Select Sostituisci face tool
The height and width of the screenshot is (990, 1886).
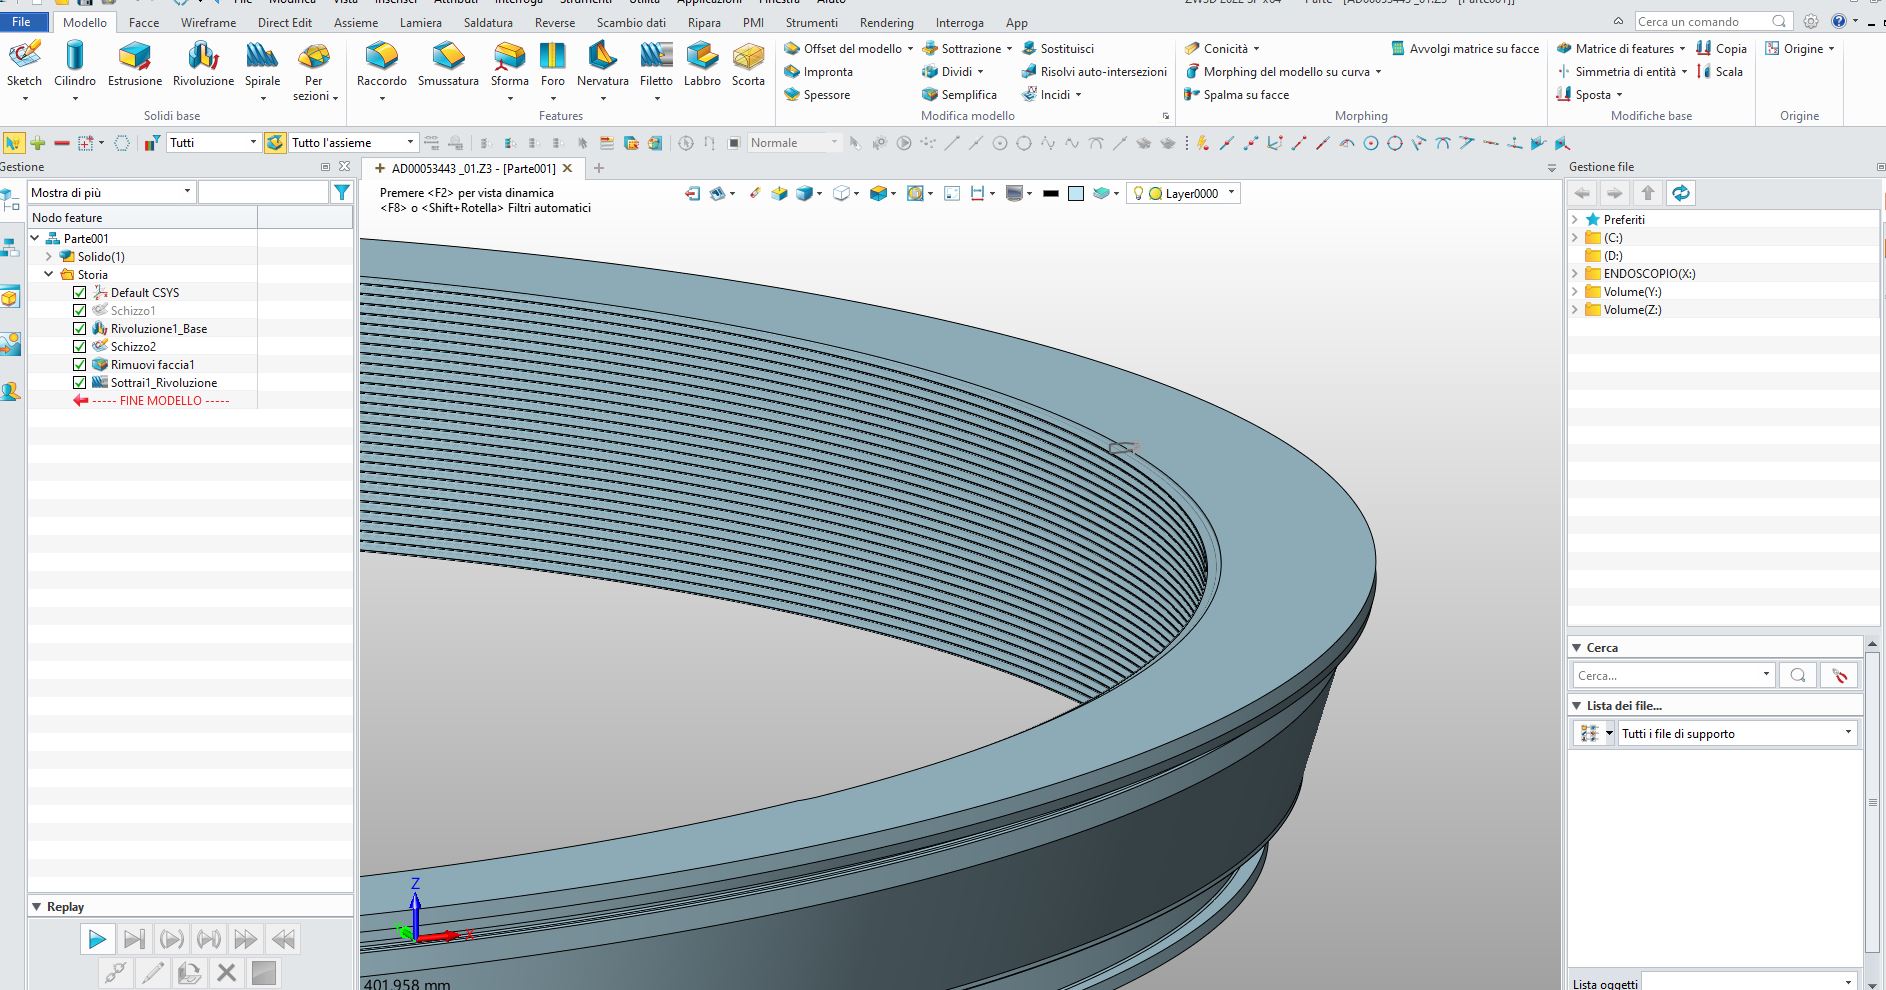1057,48
